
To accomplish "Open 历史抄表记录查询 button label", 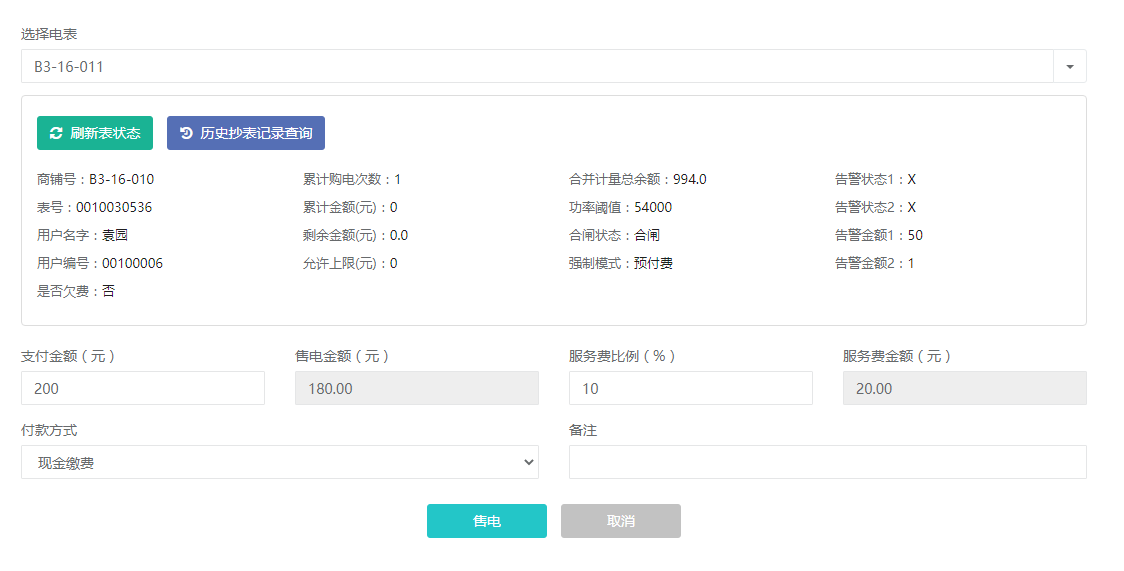I will coord(256,133).
